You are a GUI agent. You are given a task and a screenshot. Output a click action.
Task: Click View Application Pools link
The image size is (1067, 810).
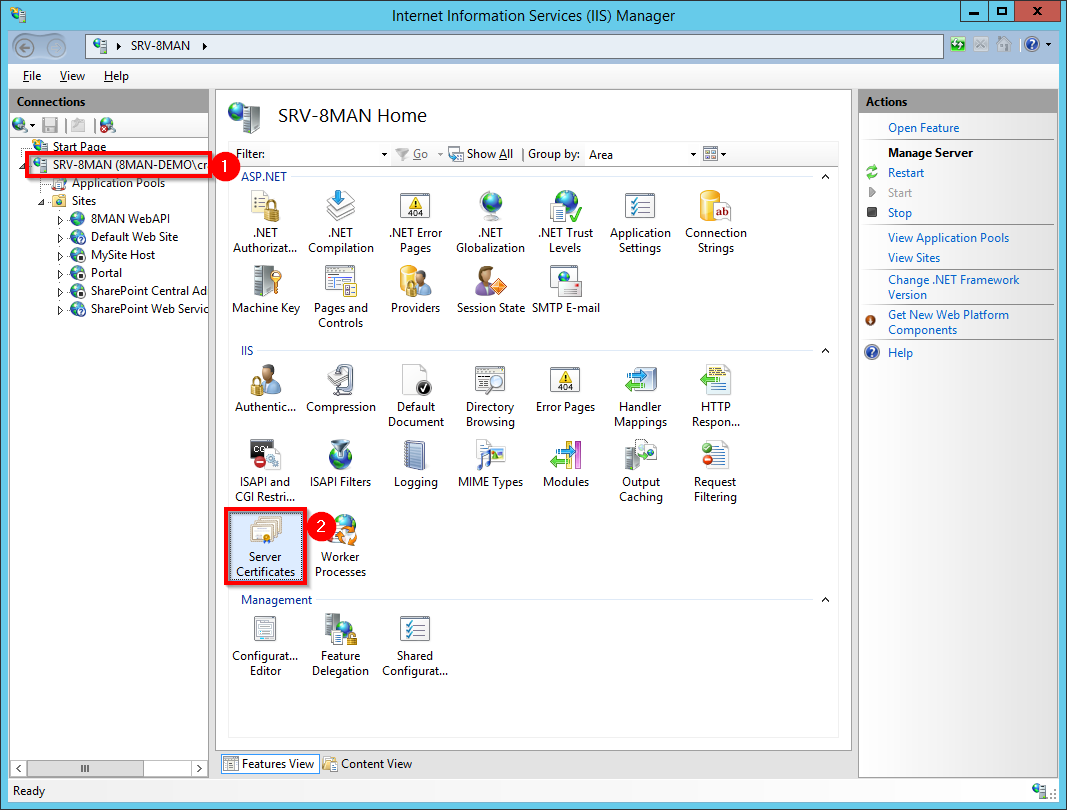[948, 238]
